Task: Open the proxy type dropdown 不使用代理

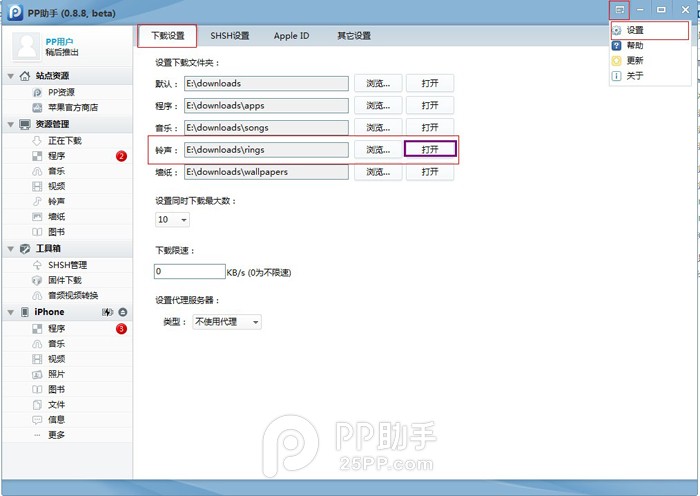Action: click(x=227, y=322)
